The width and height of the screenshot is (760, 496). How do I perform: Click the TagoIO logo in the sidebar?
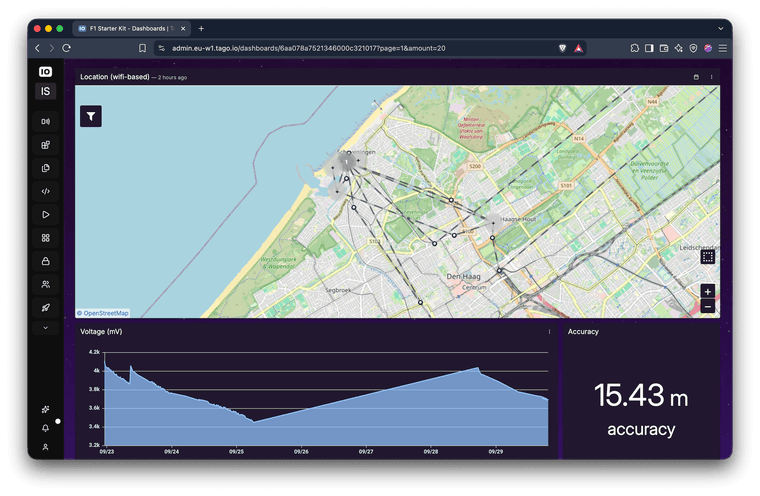pyautogui.click(x=45, y=72)
